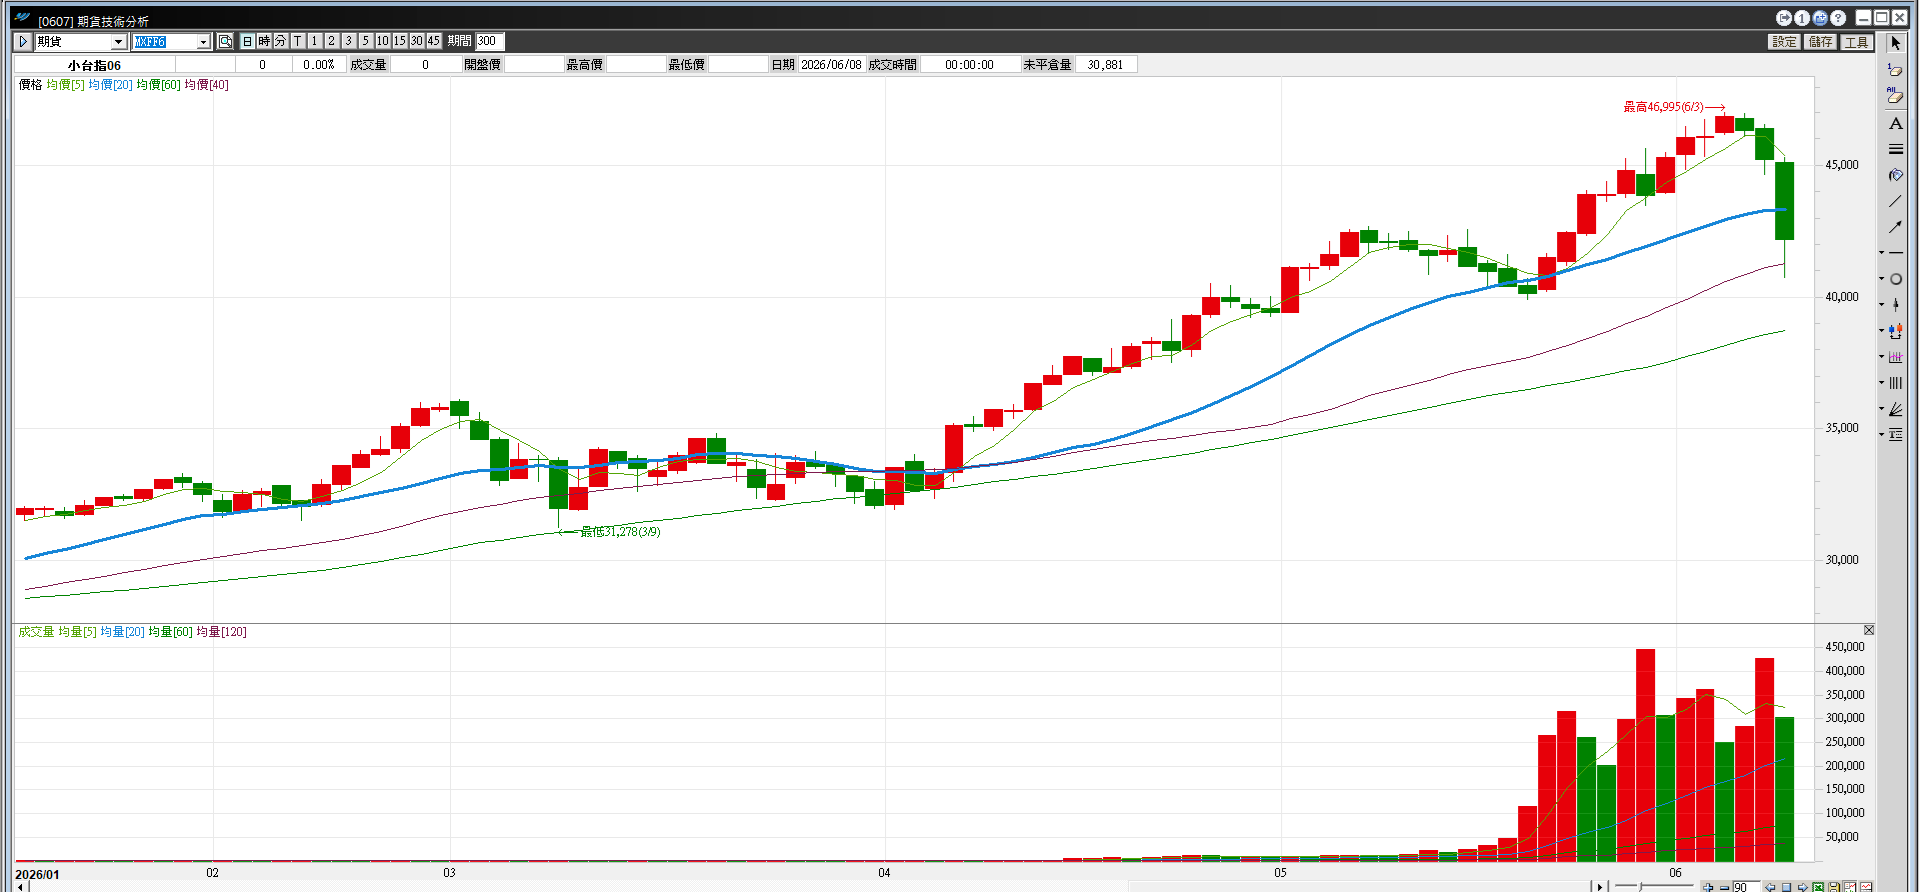Click the bar count field showing 90
Screen dimensions: 1920x892
[x=1746, y=887]
